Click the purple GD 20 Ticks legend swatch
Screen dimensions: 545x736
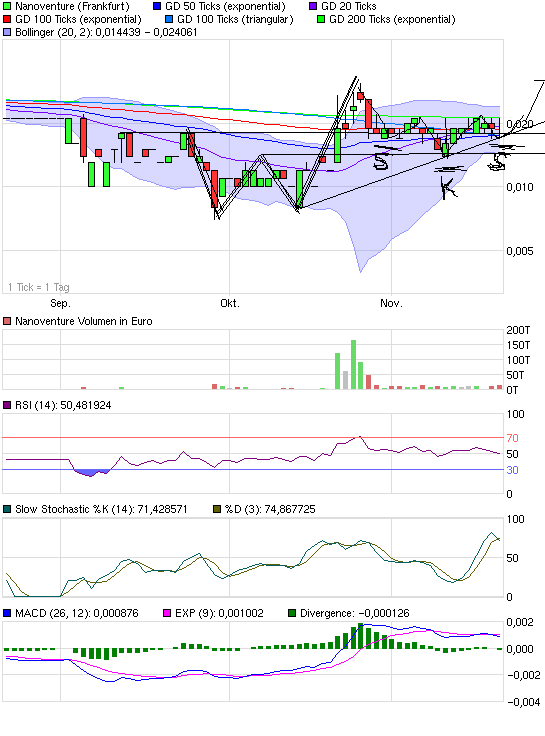coord(313,7)
